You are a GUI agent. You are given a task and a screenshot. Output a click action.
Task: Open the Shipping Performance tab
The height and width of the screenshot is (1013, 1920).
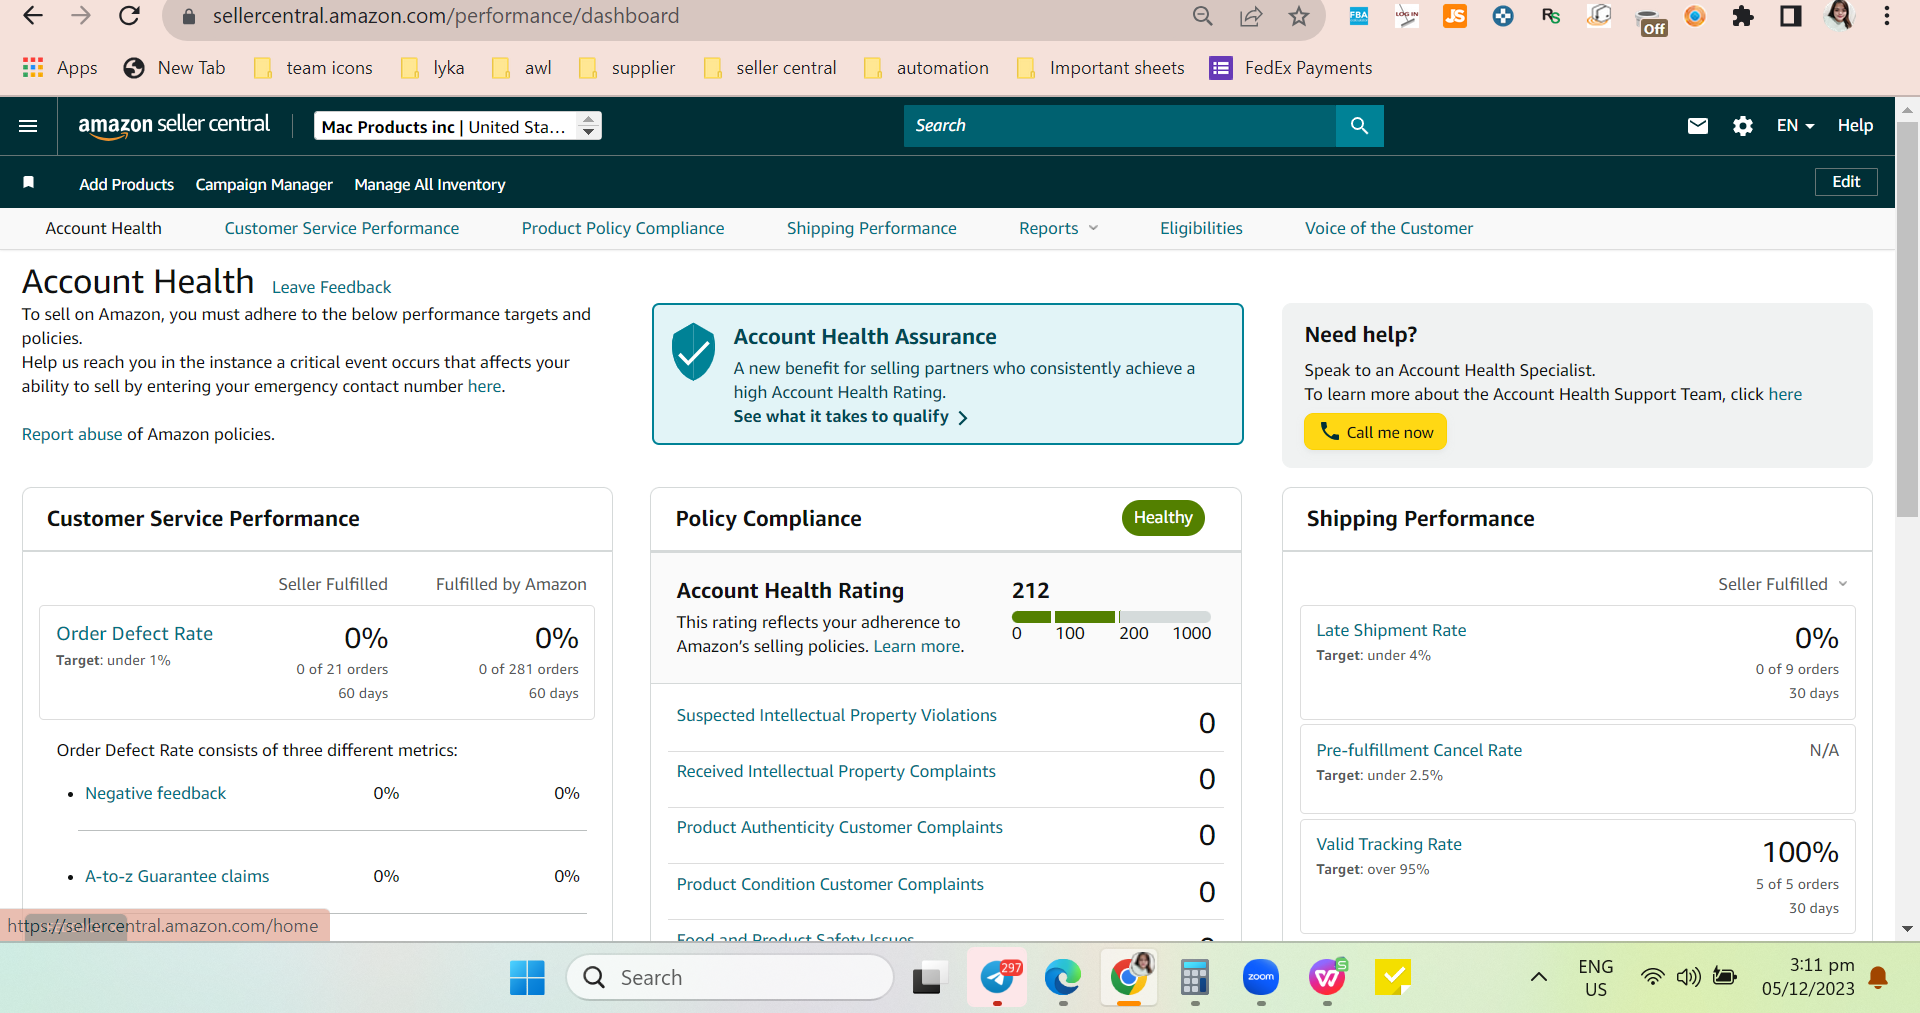(x=872, y=228)
